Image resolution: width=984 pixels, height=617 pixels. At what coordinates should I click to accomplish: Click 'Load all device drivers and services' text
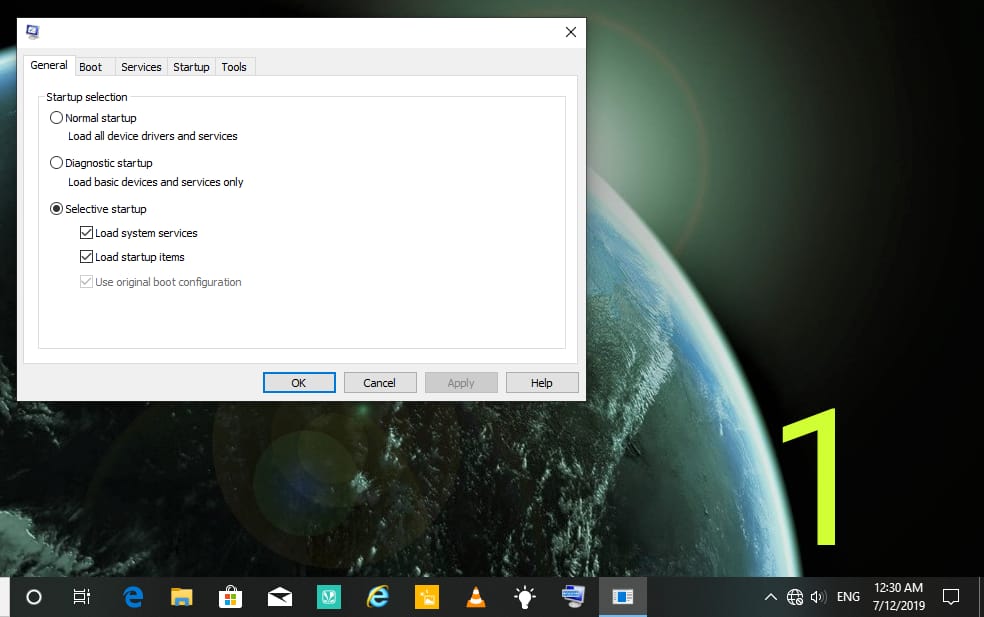[x=152, y=136]
